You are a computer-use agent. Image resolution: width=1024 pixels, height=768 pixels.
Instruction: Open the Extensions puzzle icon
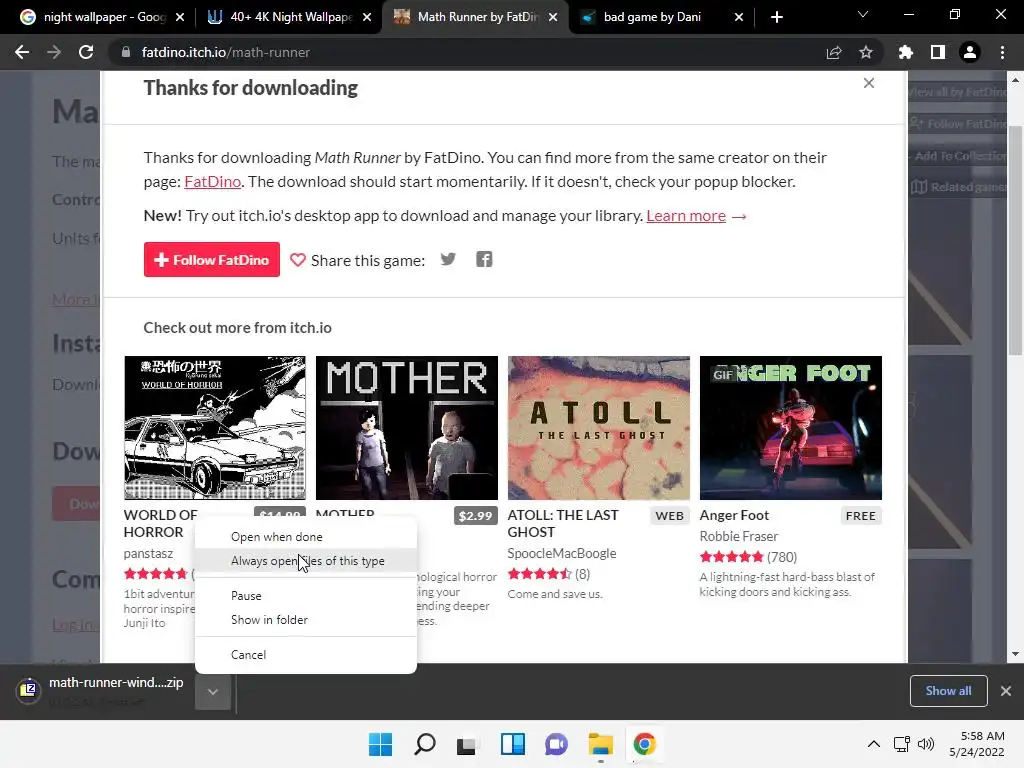click(x=906, y=52)
